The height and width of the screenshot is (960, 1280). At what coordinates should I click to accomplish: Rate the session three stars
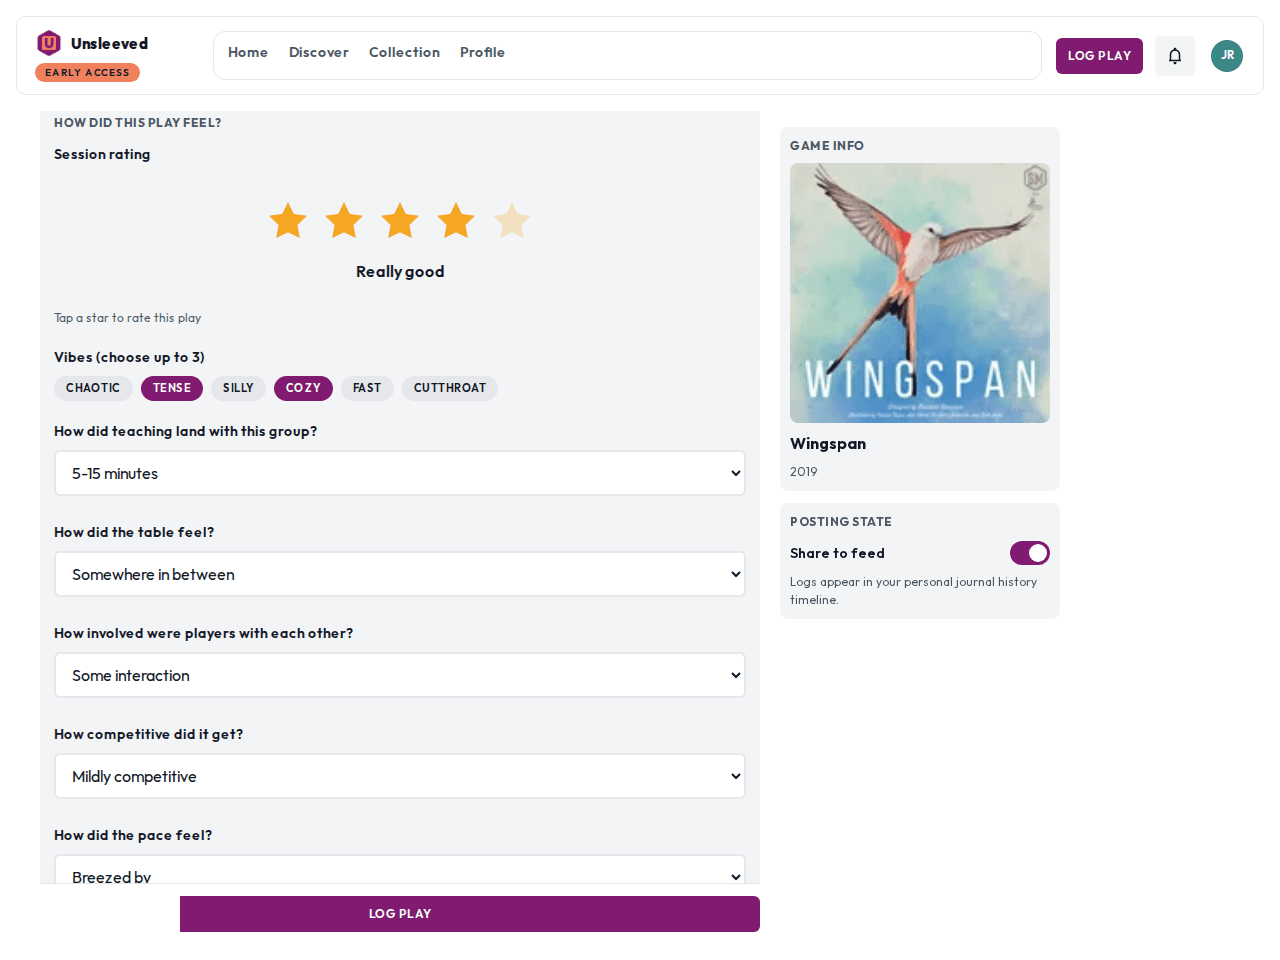click(400, 221)
